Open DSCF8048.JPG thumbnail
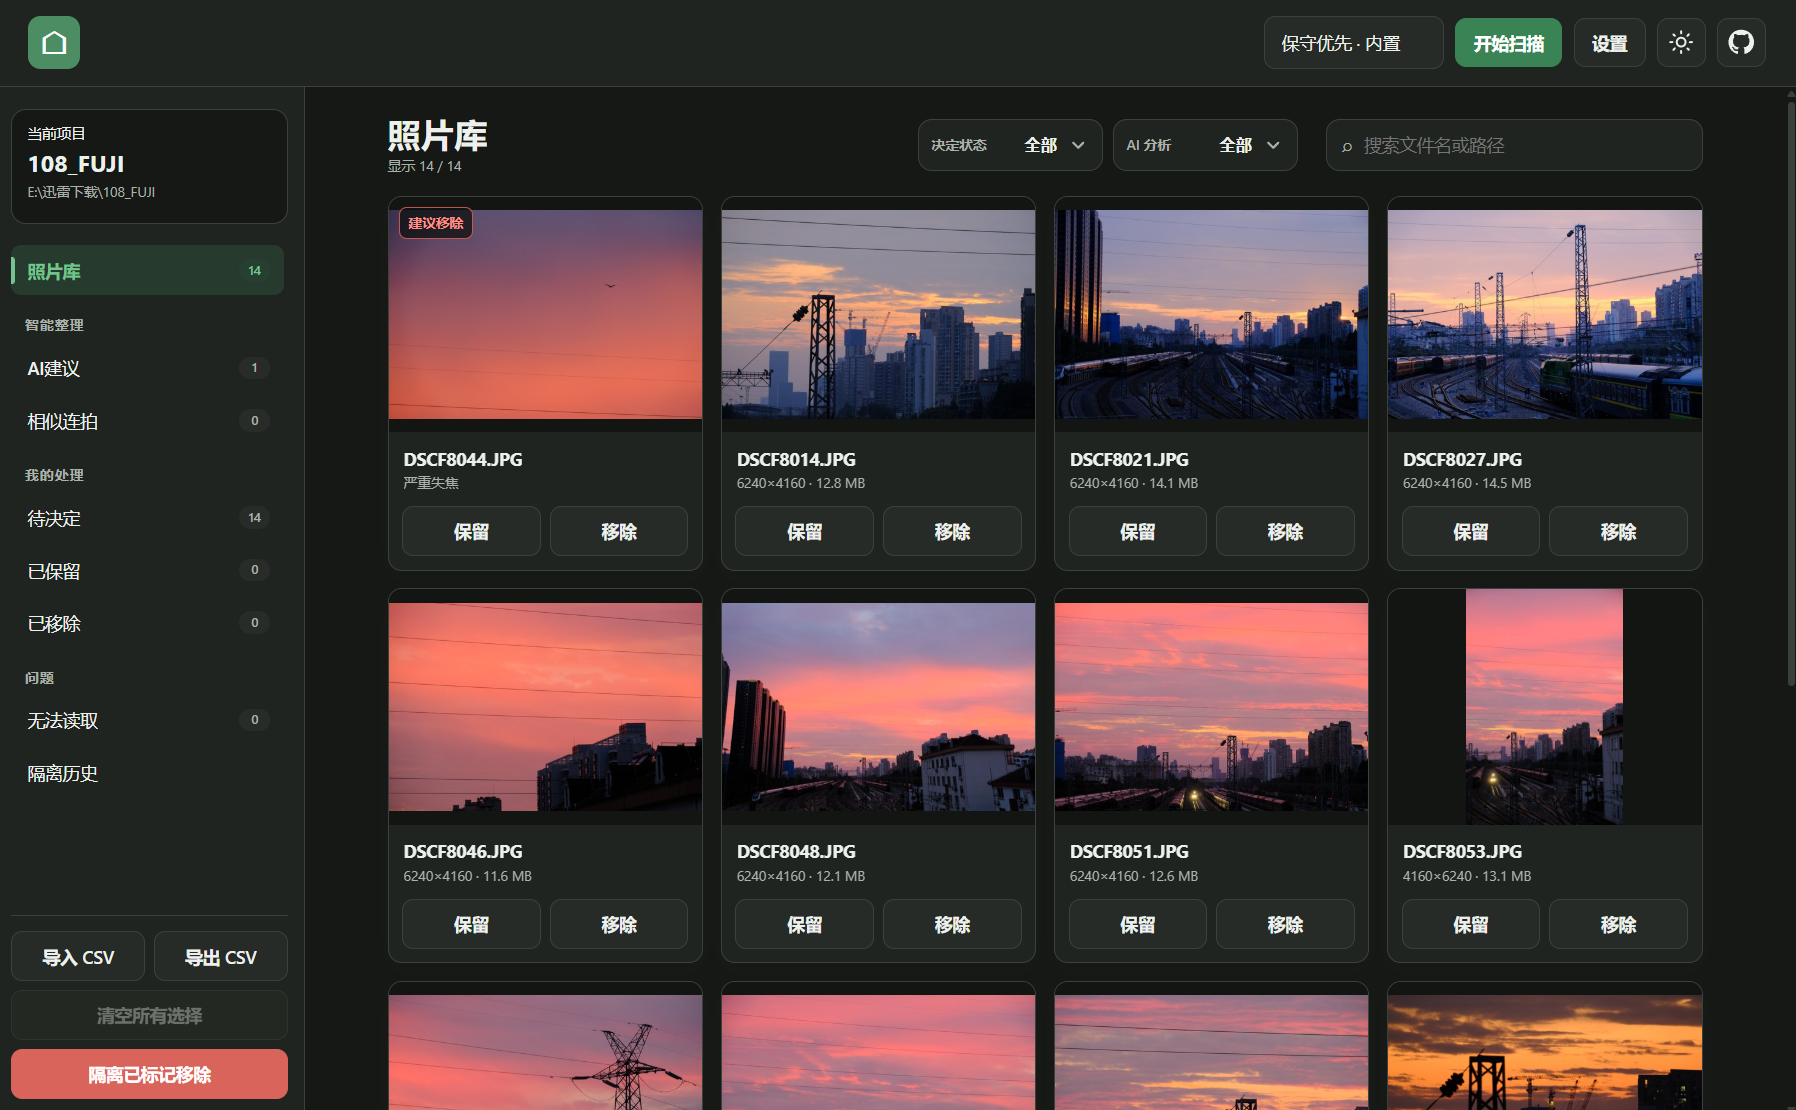 pos(878,707)
